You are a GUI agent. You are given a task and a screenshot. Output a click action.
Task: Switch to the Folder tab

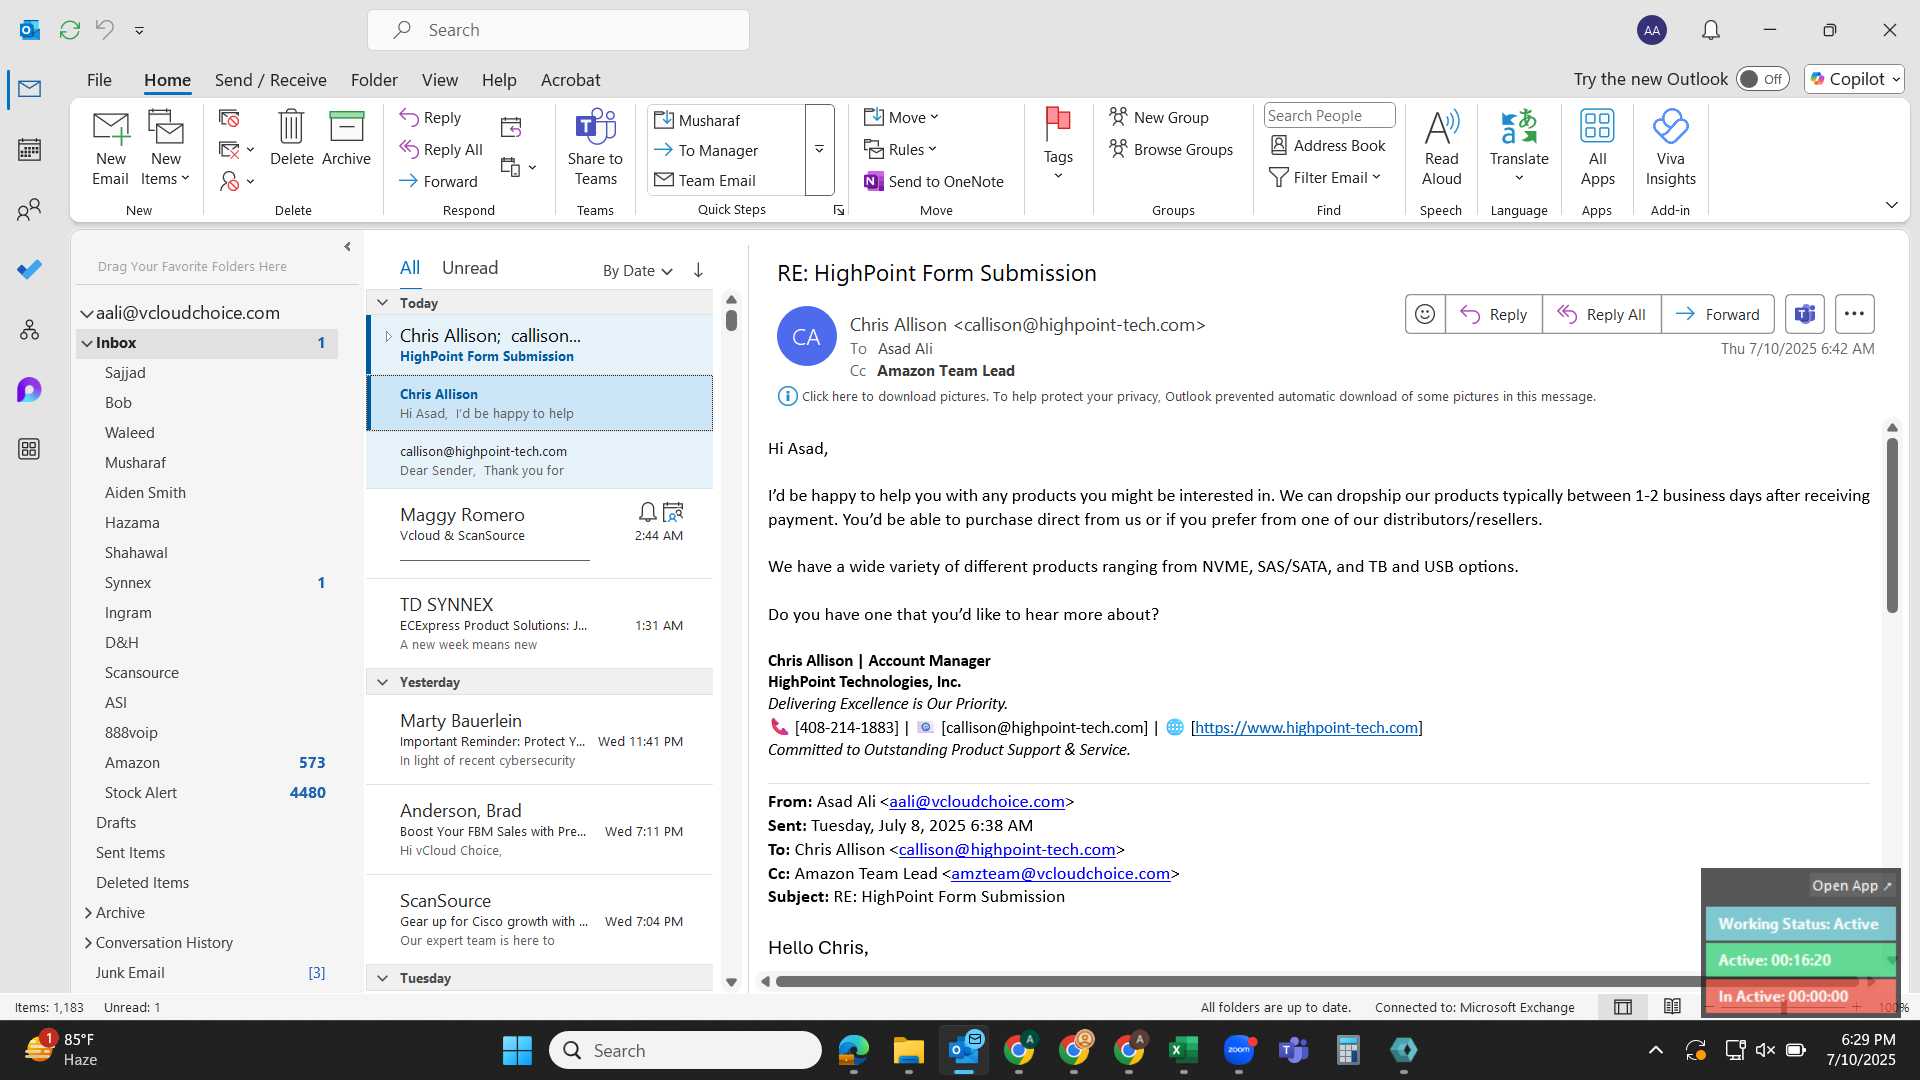pyautogui.click(x=374, y=80)
